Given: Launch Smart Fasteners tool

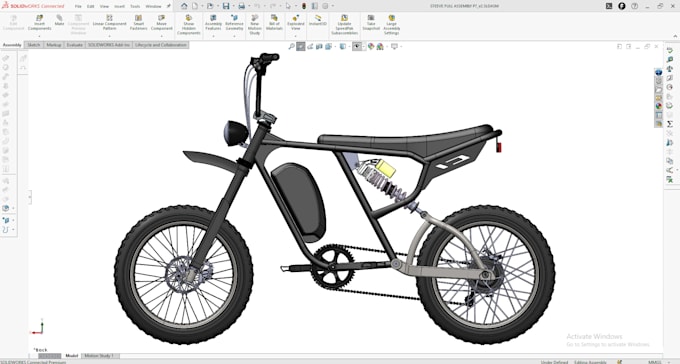Looking at the screenshot, I should click(x=138, y=23).
